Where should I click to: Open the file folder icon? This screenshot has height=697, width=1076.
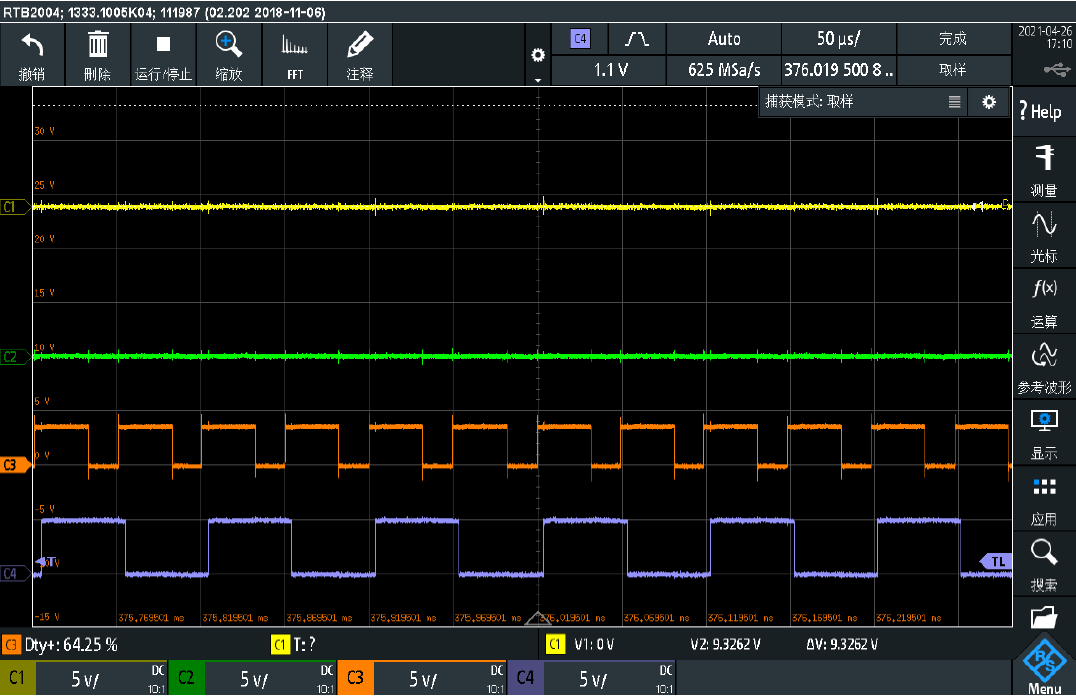(1044, 617)
